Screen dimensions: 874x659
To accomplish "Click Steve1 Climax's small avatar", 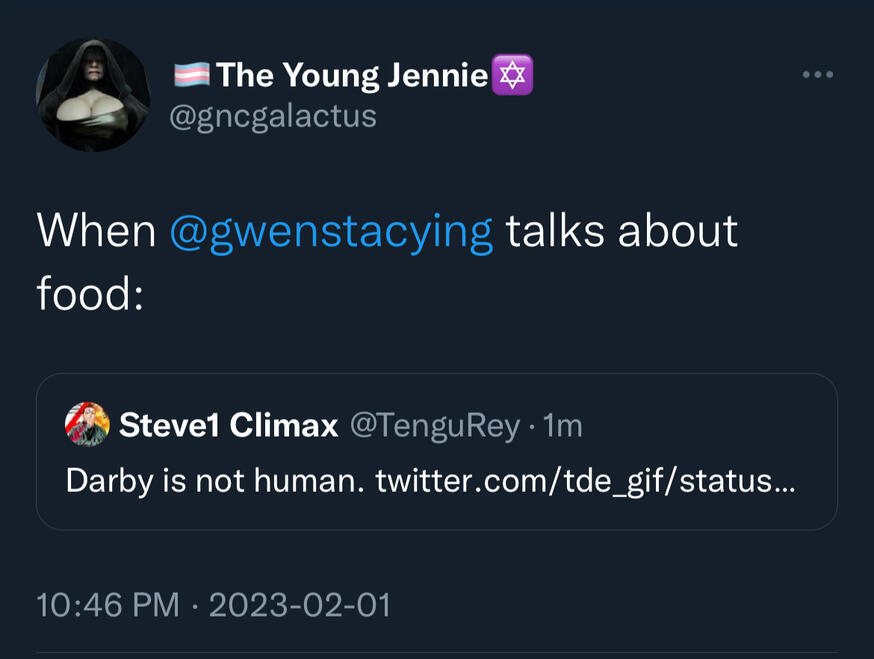I will 87,425.
